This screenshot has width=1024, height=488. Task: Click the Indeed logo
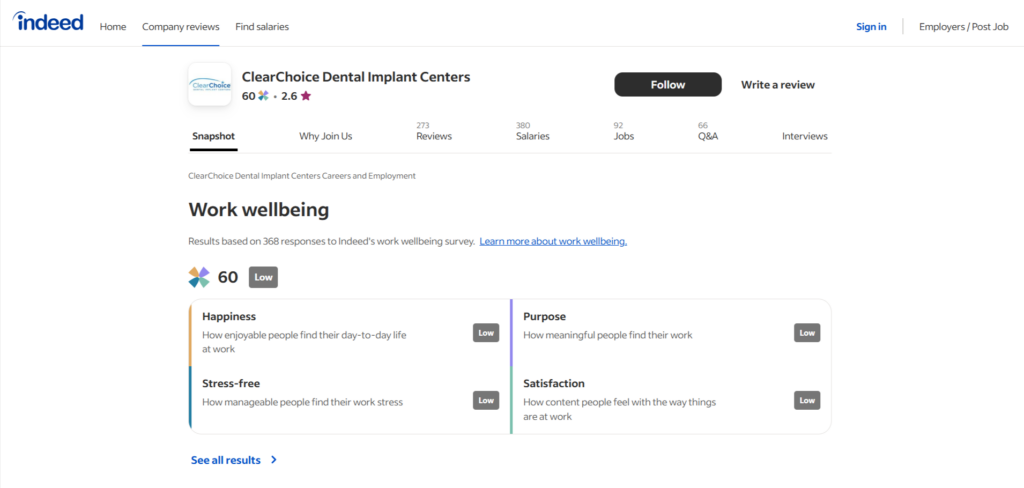coord(48,22)
